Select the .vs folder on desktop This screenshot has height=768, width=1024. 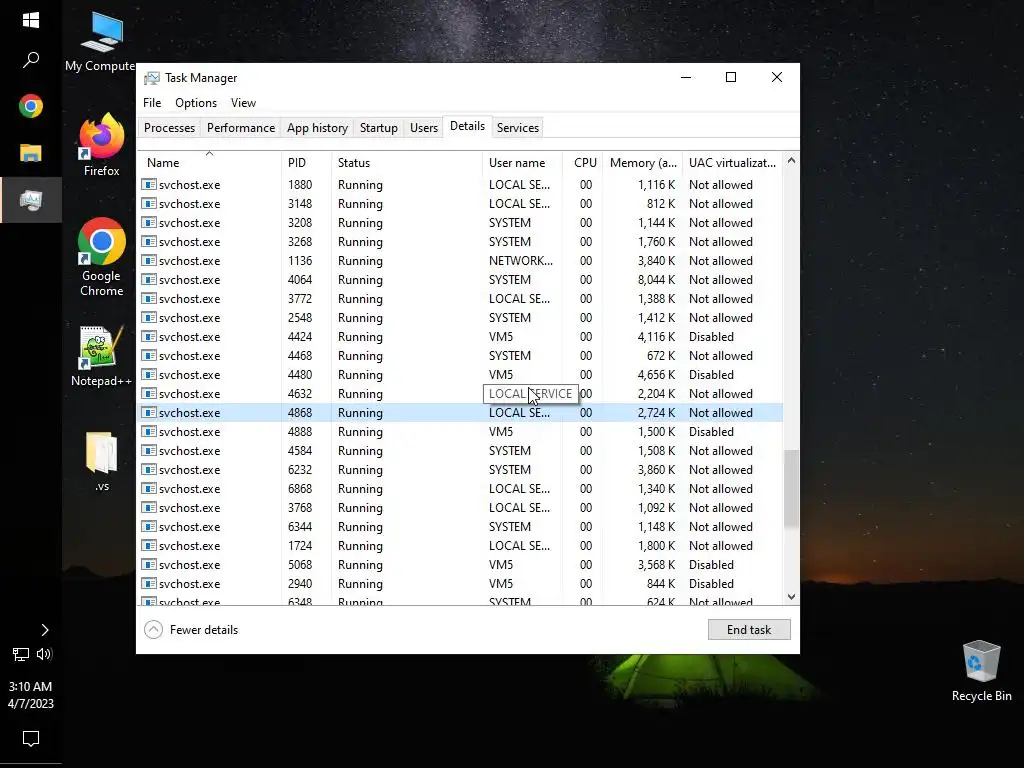pyautogui.click(x=101, y=461)
